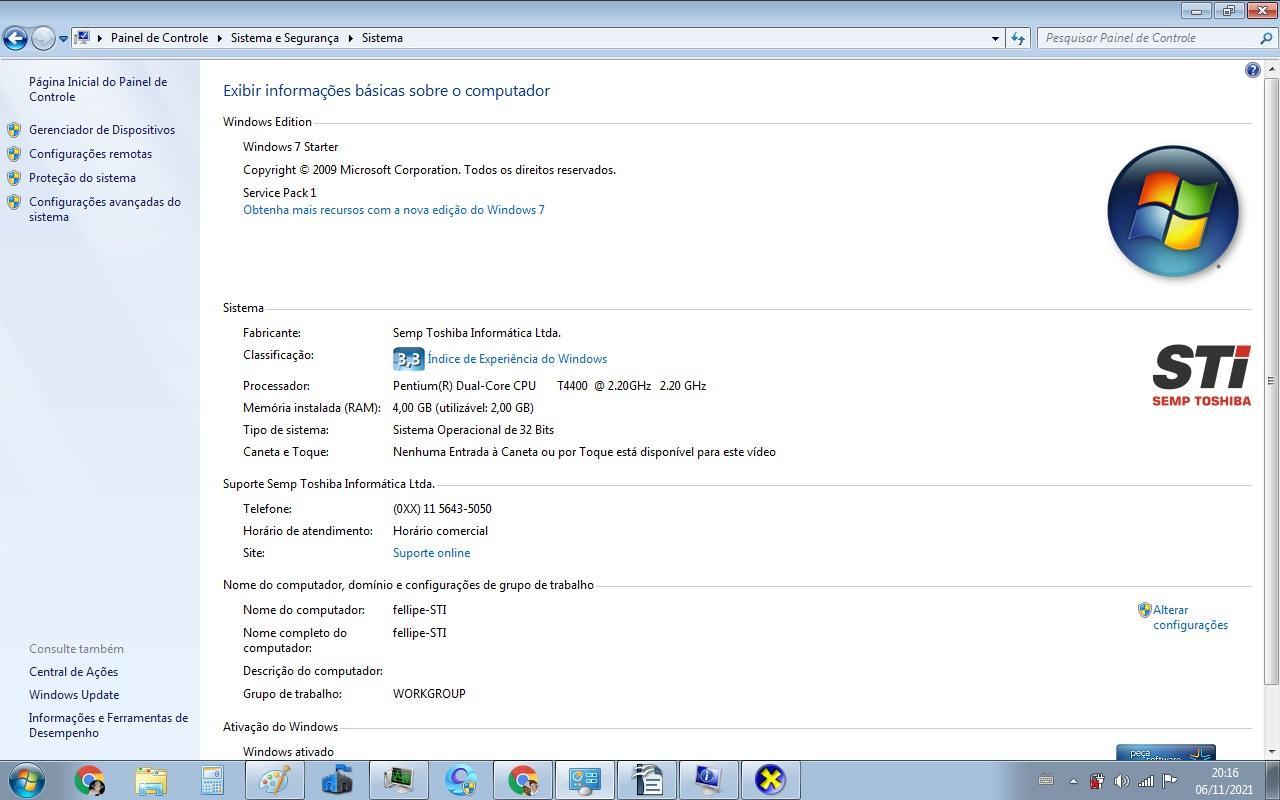Click the Back navigation arrow
Image resolution: width=1280 pixels, height=800 pixels.
click(15, 38)
